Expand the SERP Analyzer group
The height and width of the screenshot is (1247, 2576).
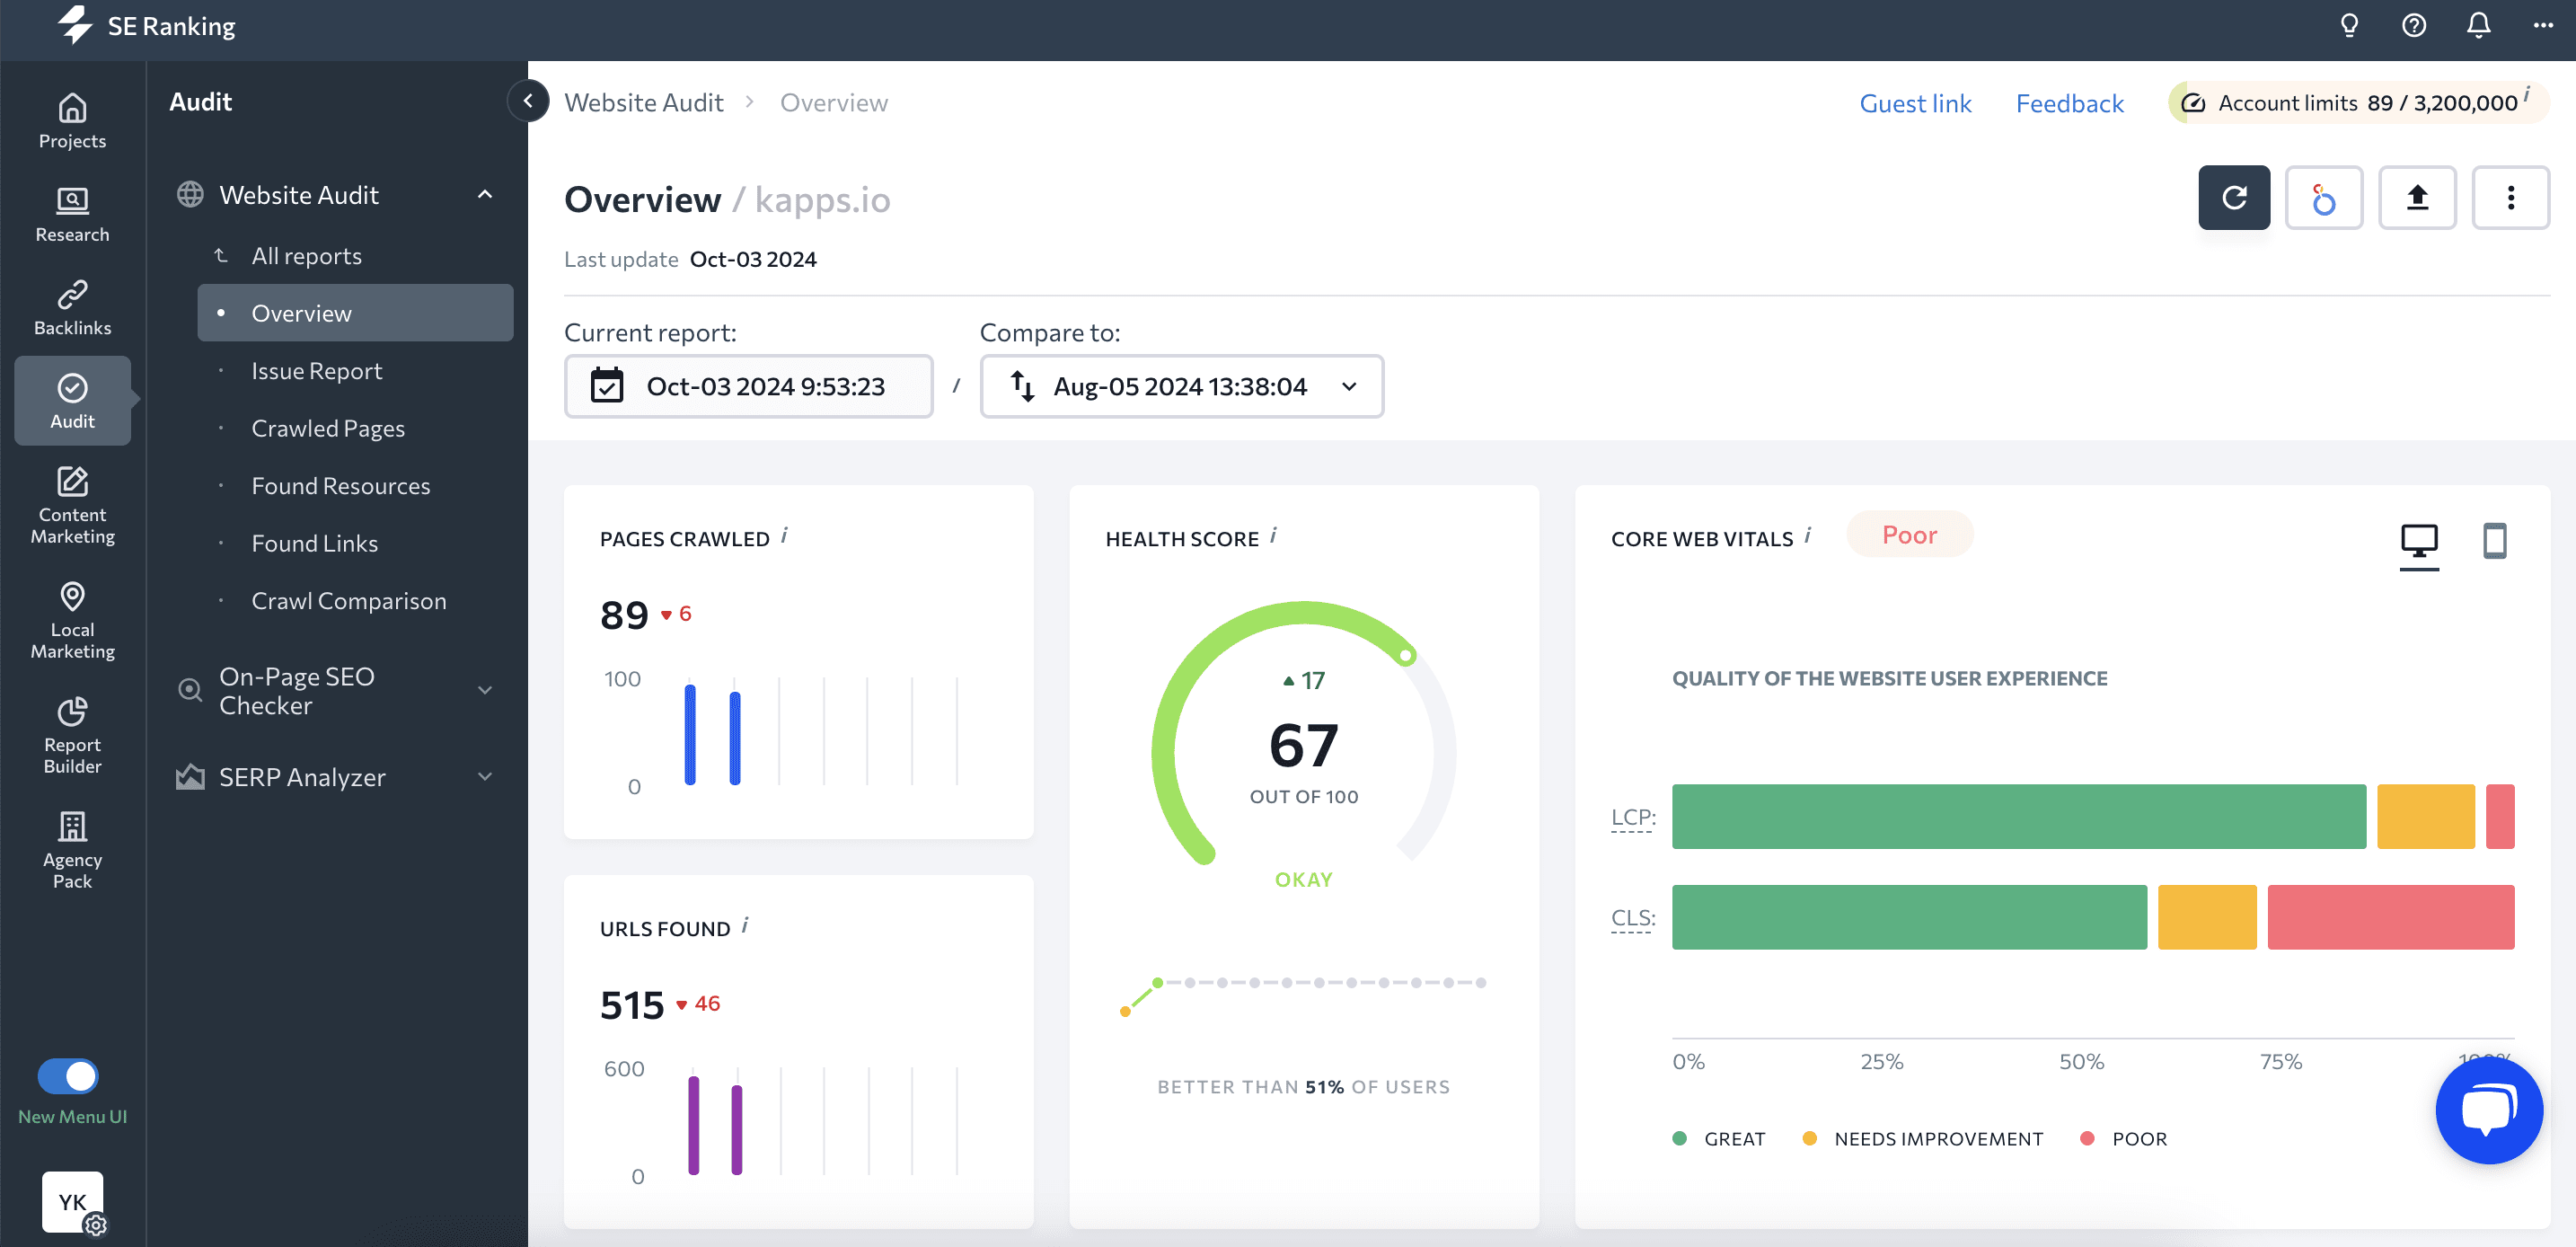(485, 777)
